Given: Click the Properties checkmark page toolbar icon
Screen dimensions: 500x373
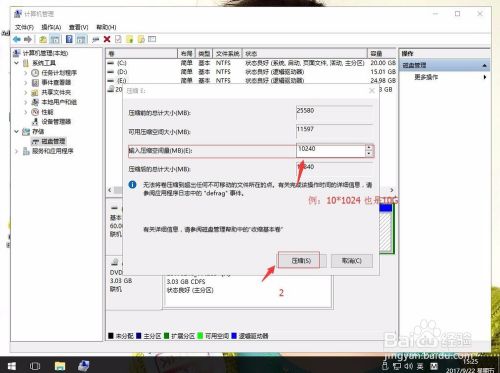Looking at the screenshot, I should 118,39.
